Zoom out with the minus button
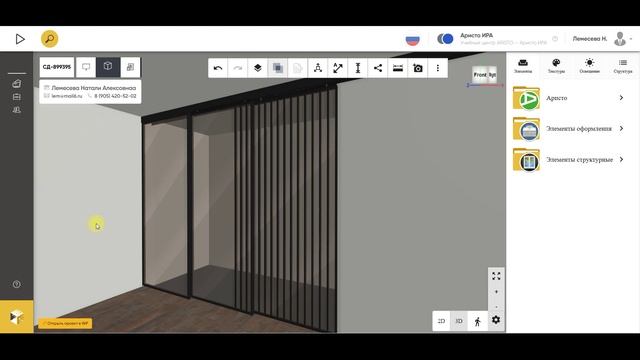The height and width of the screenshot is (360, 640). (496, 307)
